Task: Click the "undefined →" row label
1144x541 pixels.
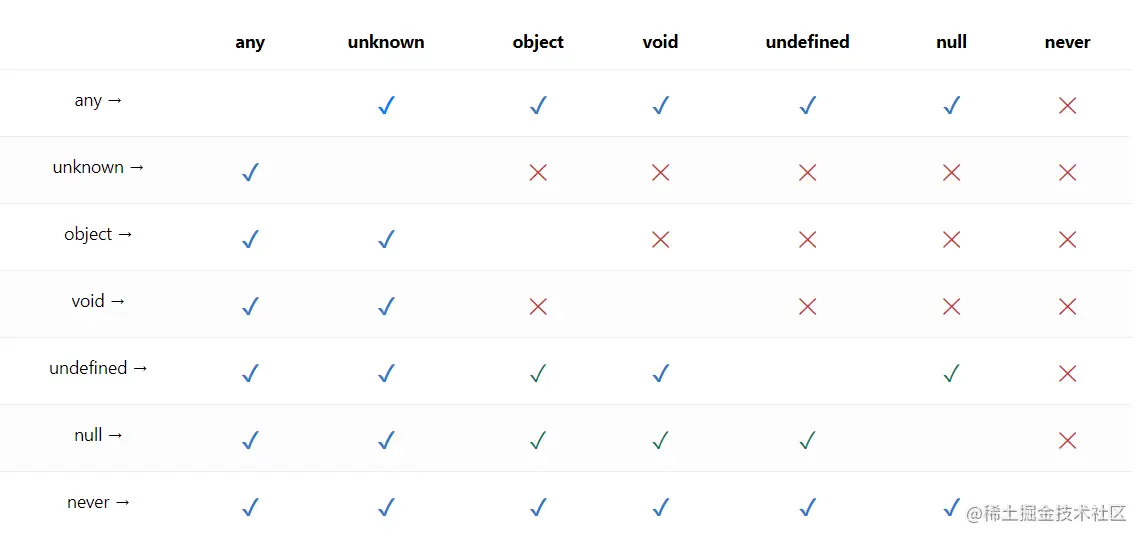Action: click(98, 368)
